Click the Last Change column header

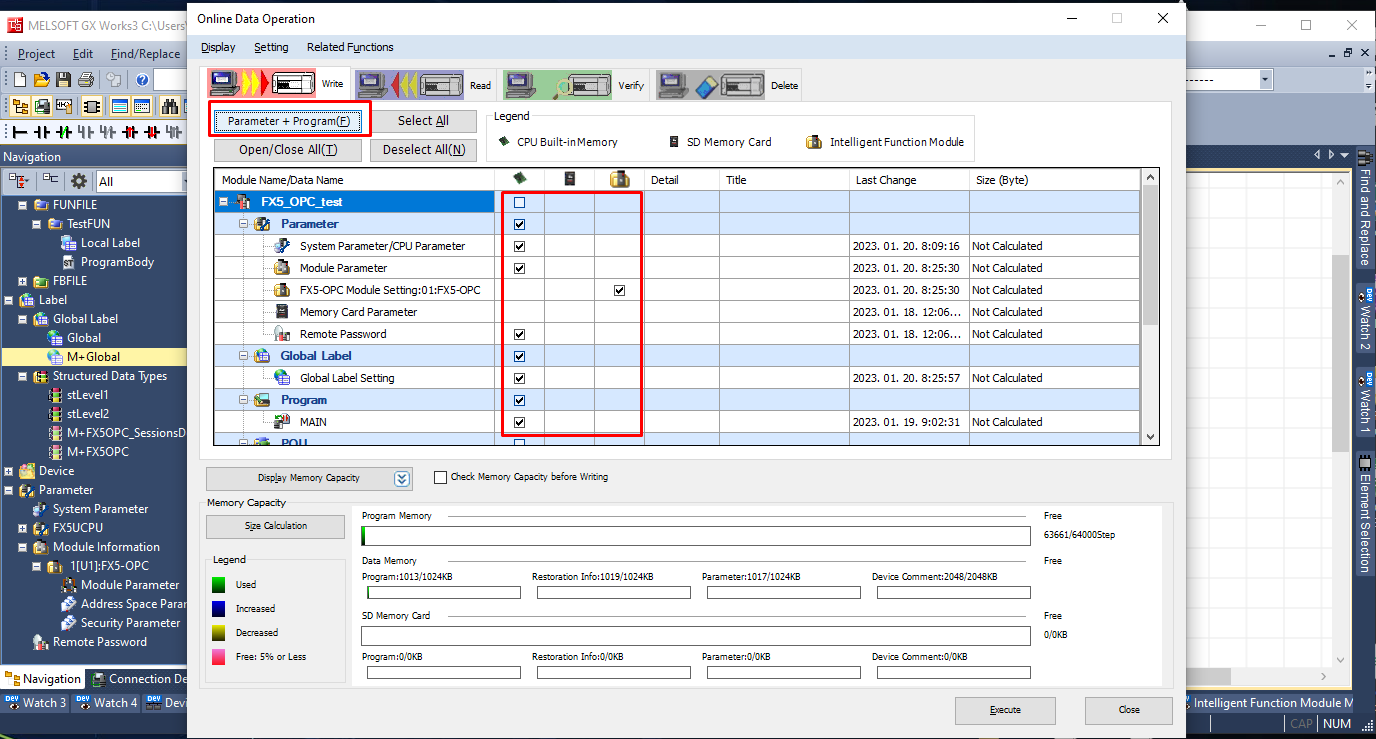click(909, 180)
